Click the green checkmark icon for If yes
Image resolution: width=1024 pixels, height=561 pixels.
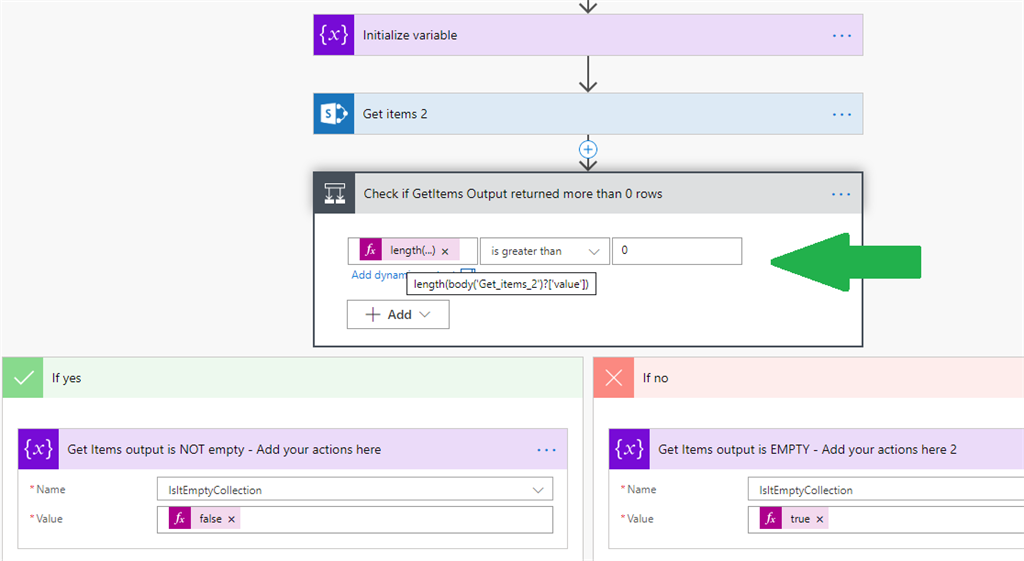click(23, 378)
